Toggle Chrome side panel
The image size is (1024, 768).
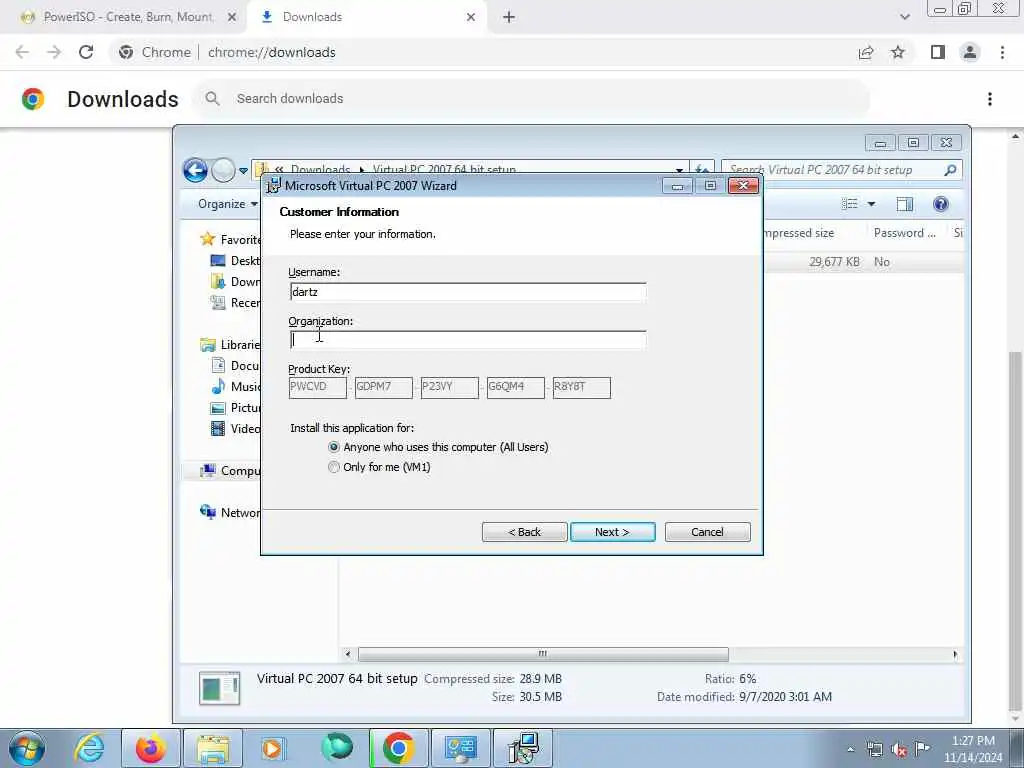938,52
